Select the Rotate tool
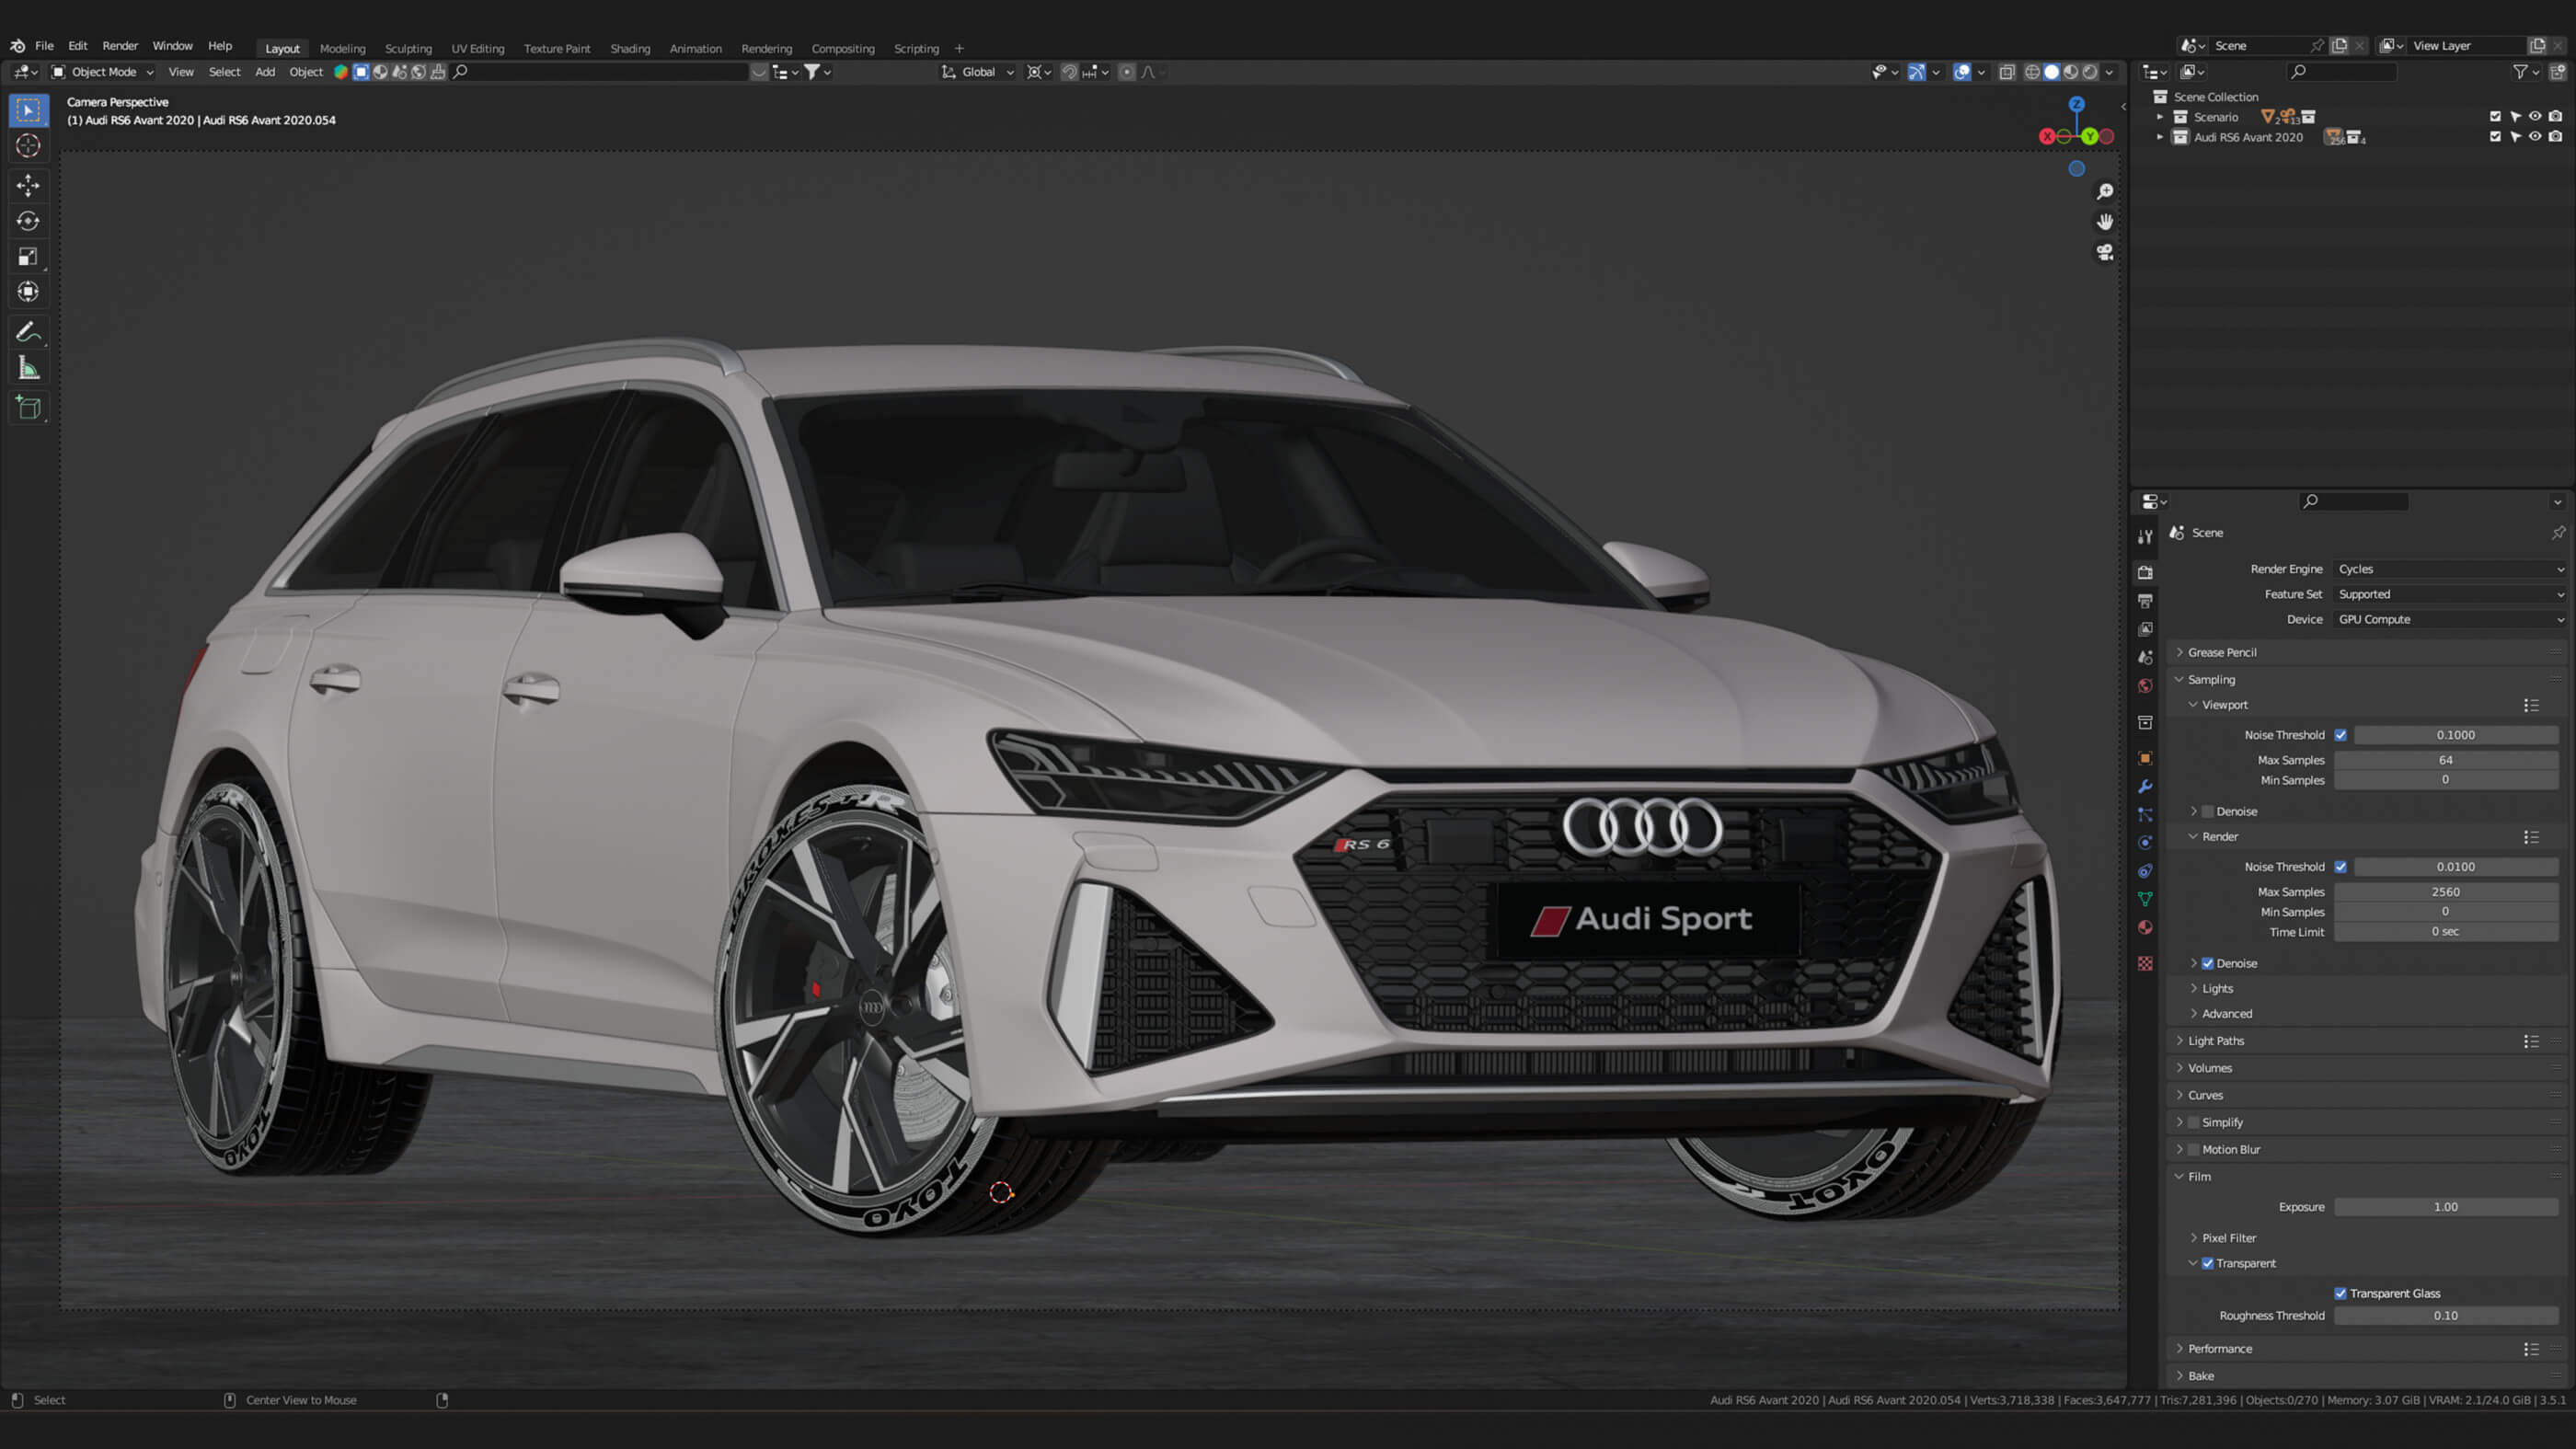The image size is (2576, 1449). coord(28,221)
